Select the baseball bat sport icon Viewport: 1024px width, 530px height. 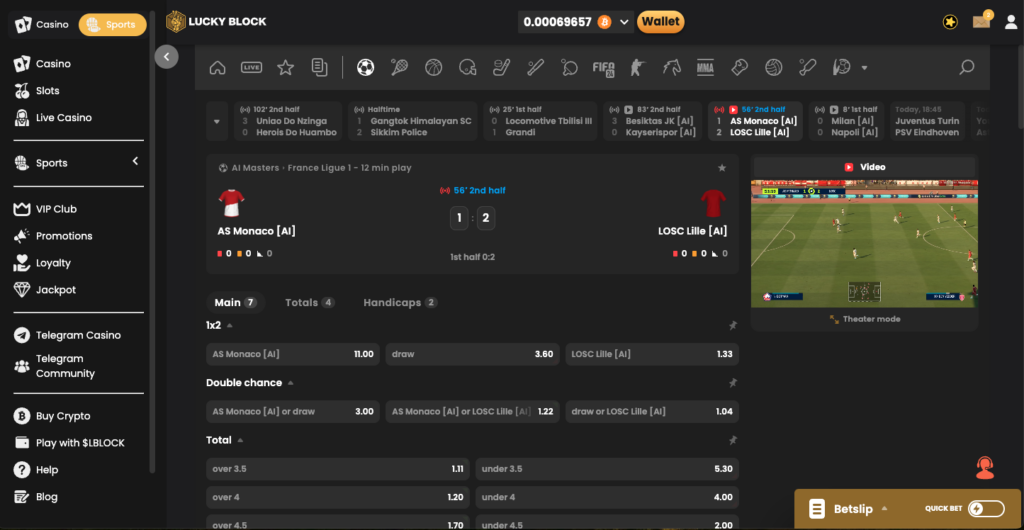pyautogui.click(x=536, y=67)
